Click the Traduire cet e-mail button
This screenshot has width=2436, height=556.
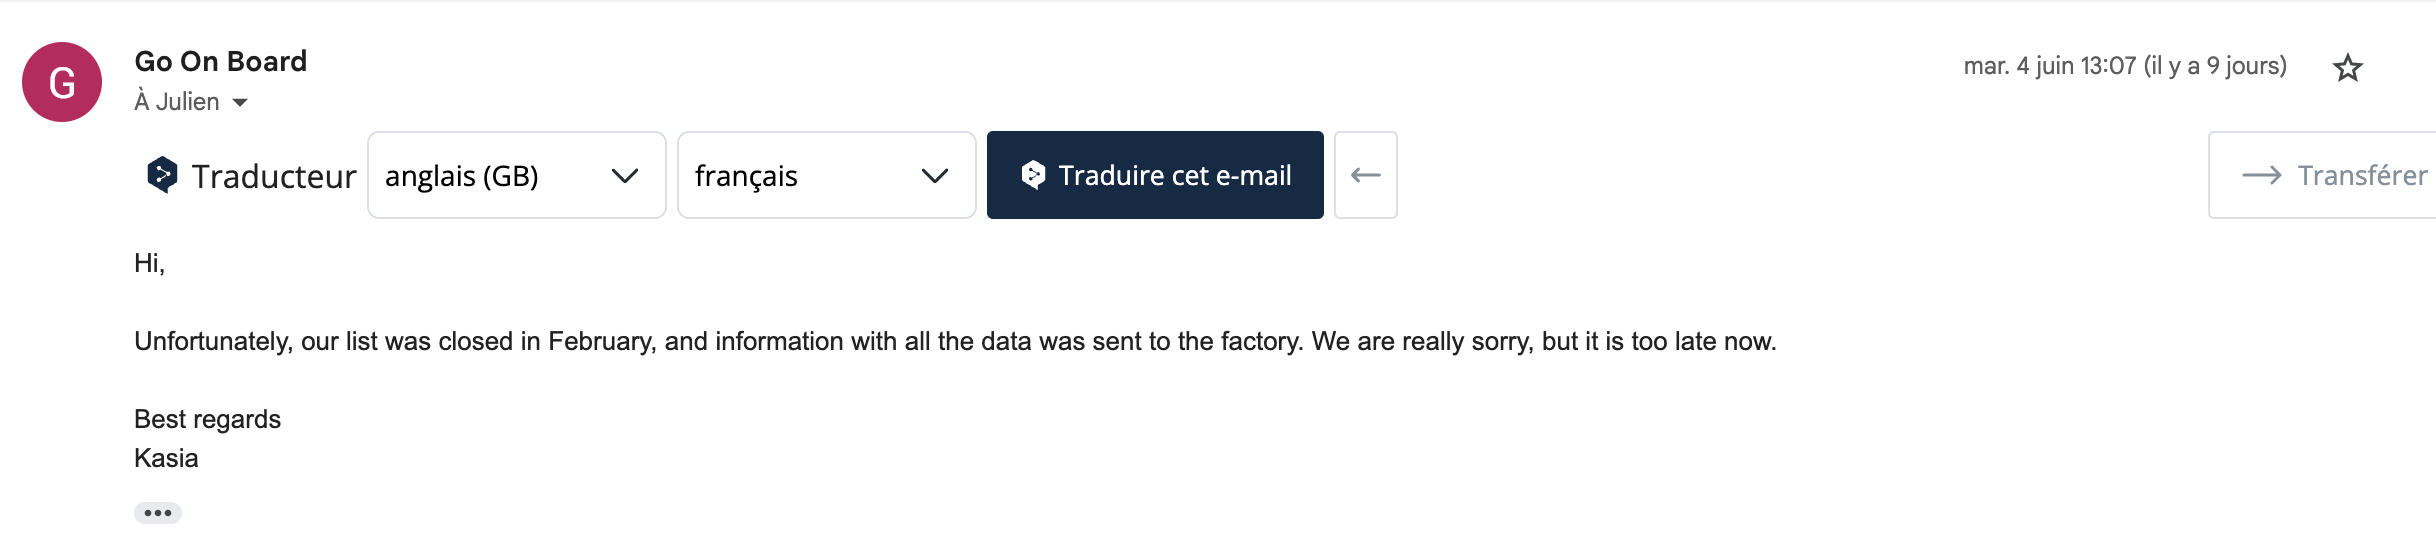1155,175
